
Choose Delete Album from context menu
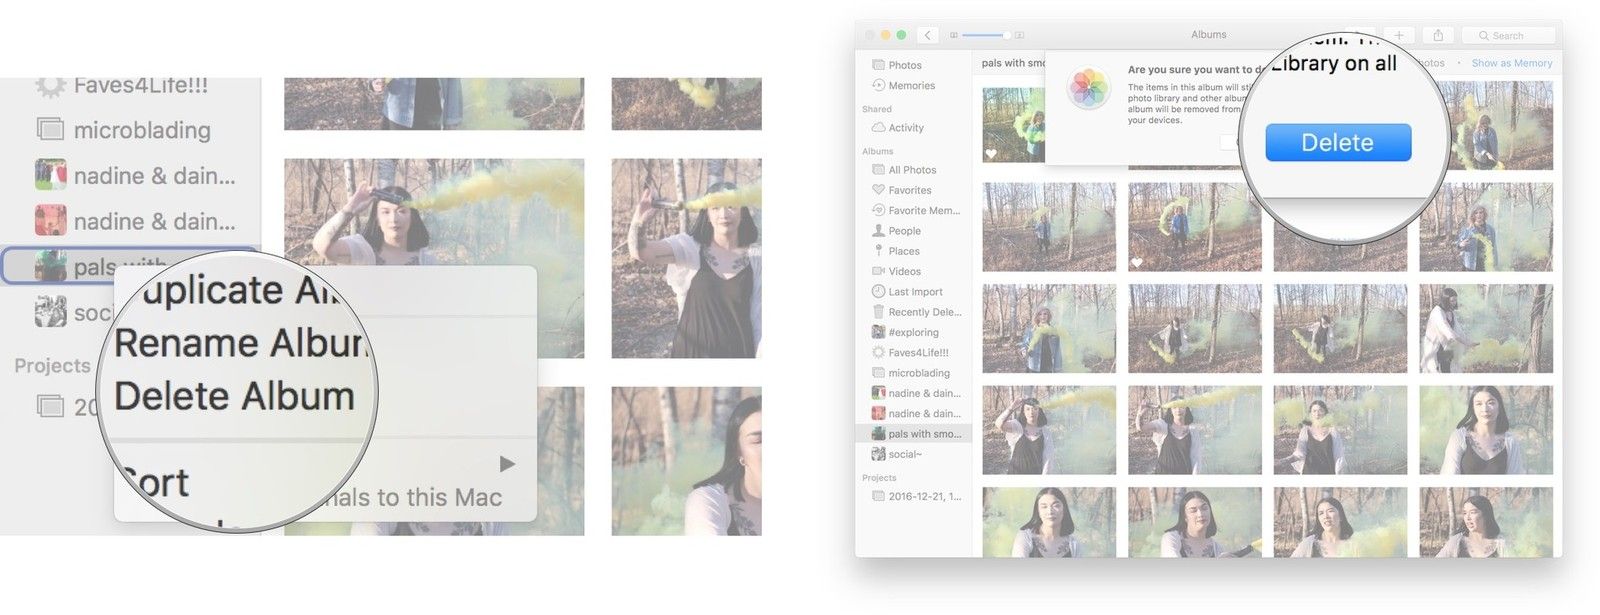click(234, 397)
